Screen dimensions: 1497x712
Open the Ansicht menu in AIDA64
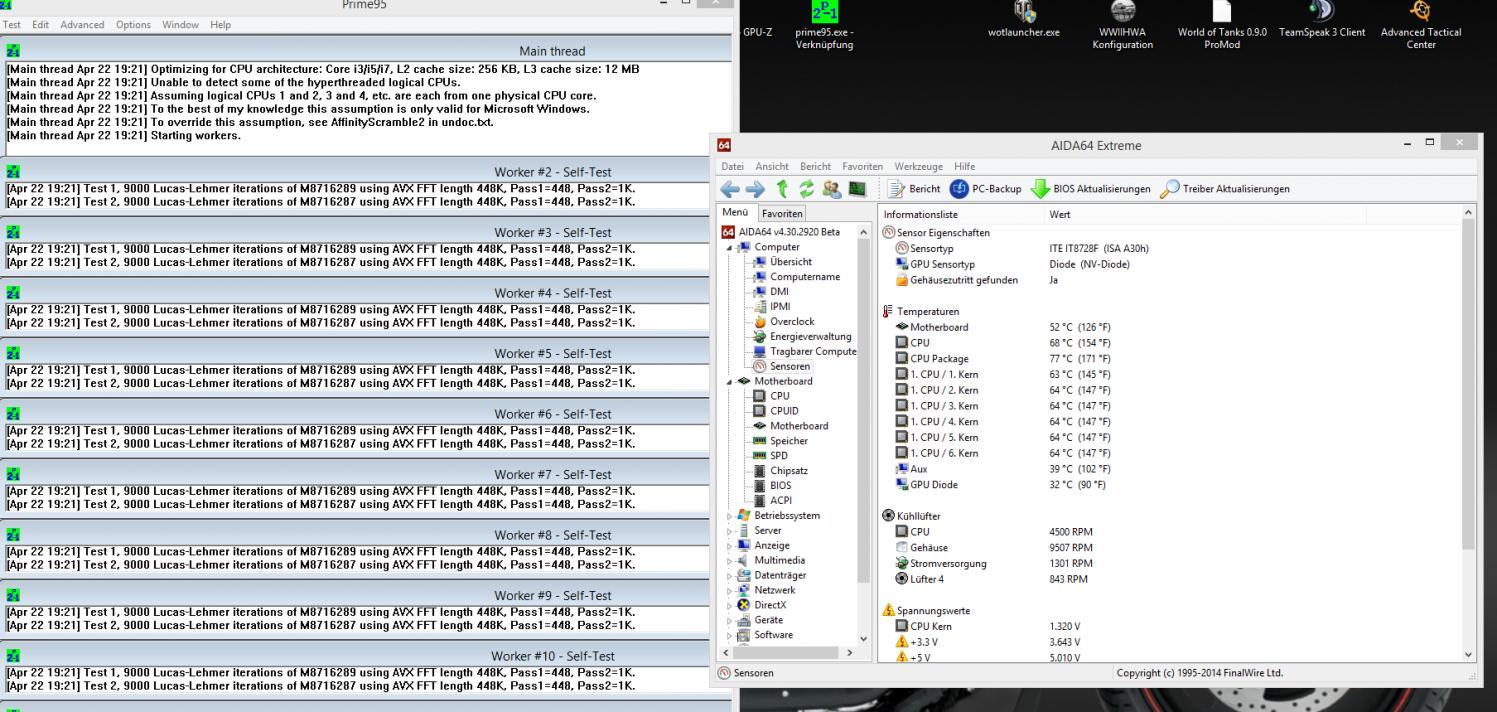click(772, 166)
